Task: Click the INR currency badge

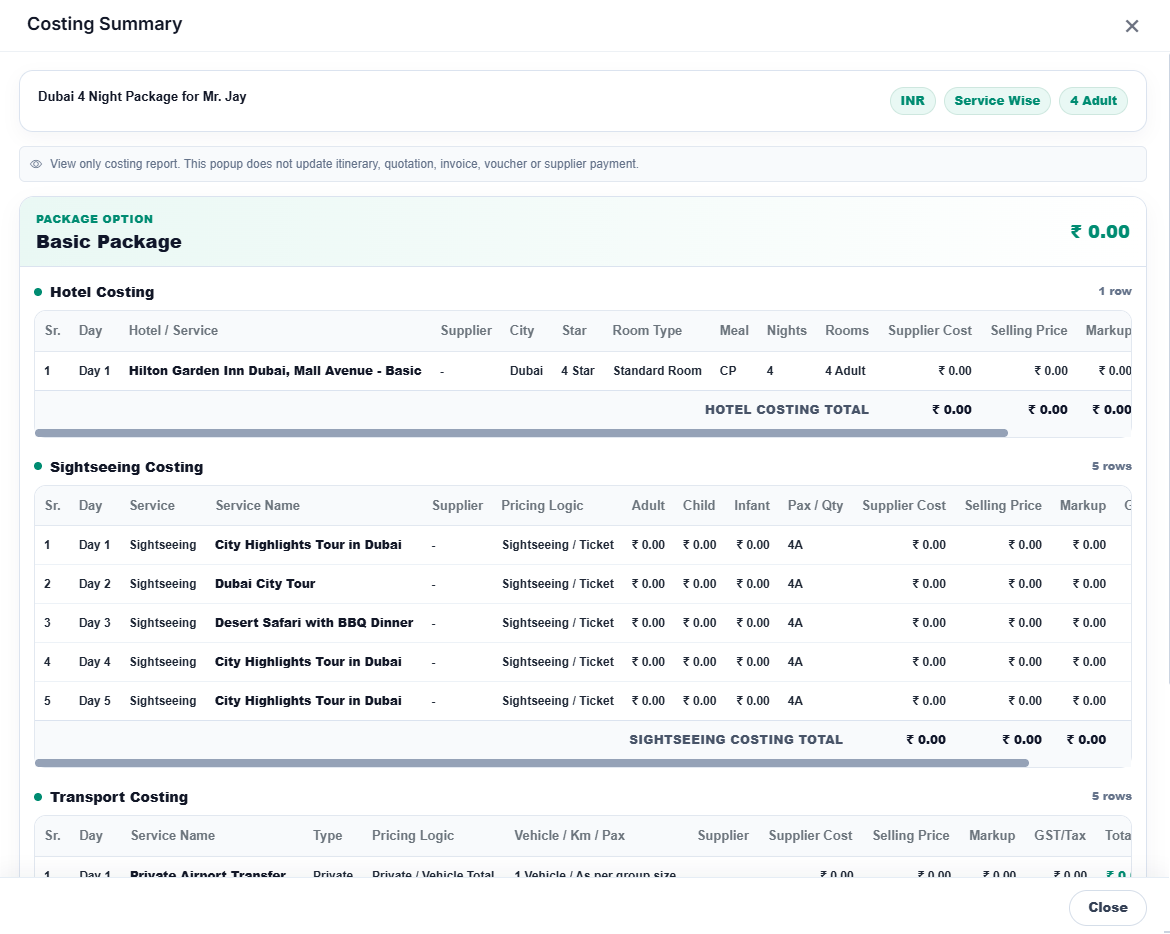Action: point(912,101)
